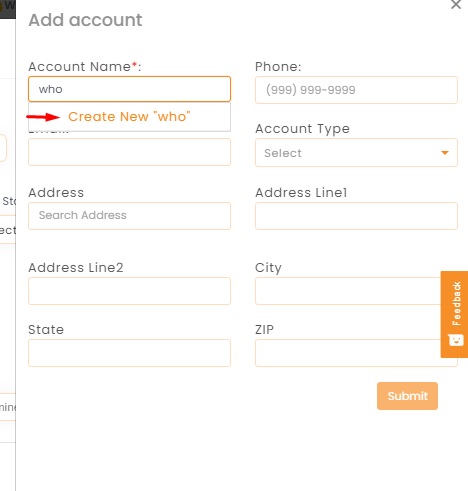Click the Feedback smiley icon

(x=456, y=340)
